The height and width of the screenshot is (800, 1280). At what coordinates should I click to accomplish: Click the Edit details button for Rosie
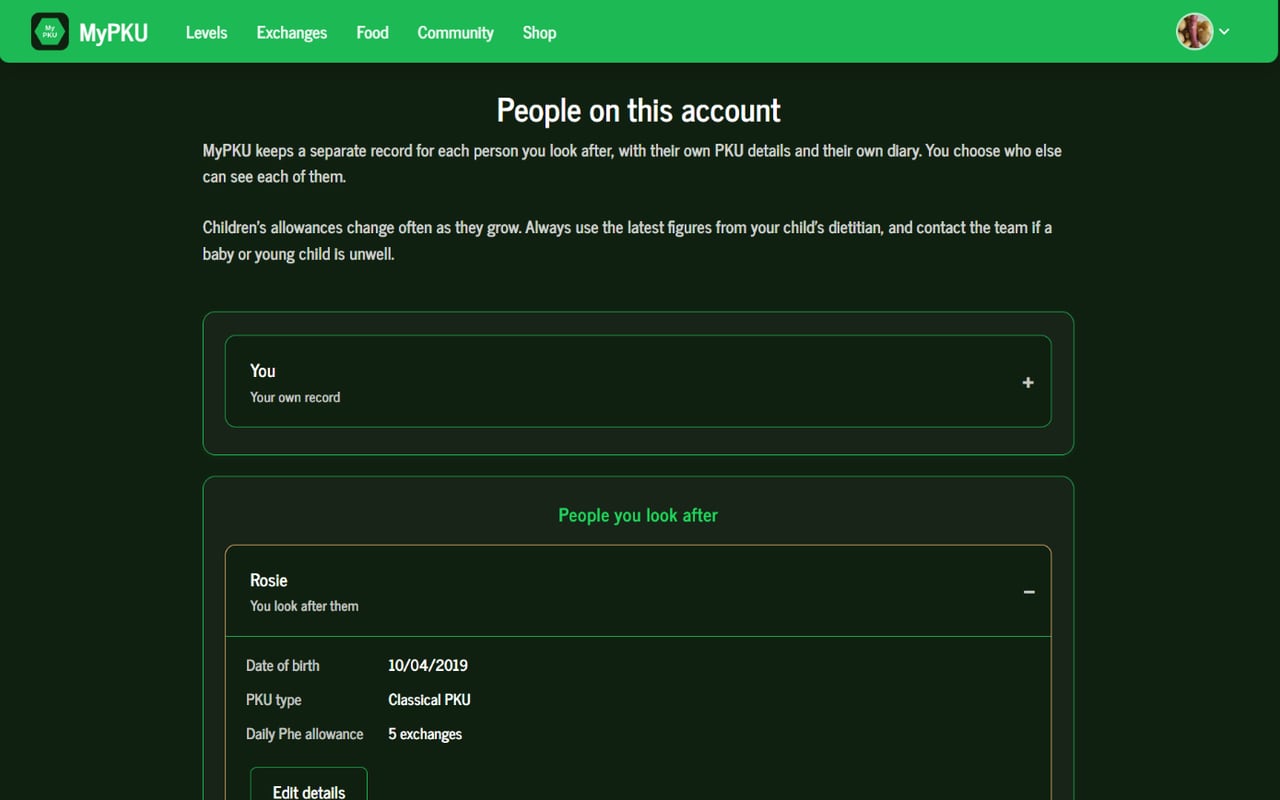[309, 786]
